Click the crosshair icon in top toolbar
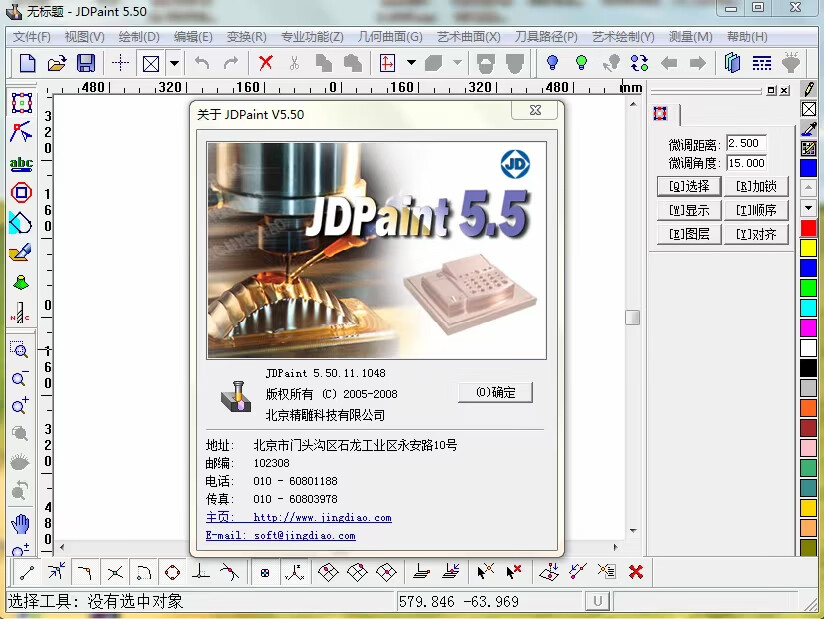The width and height of the screenshot is (824, 619). click(x=120, y=64)
